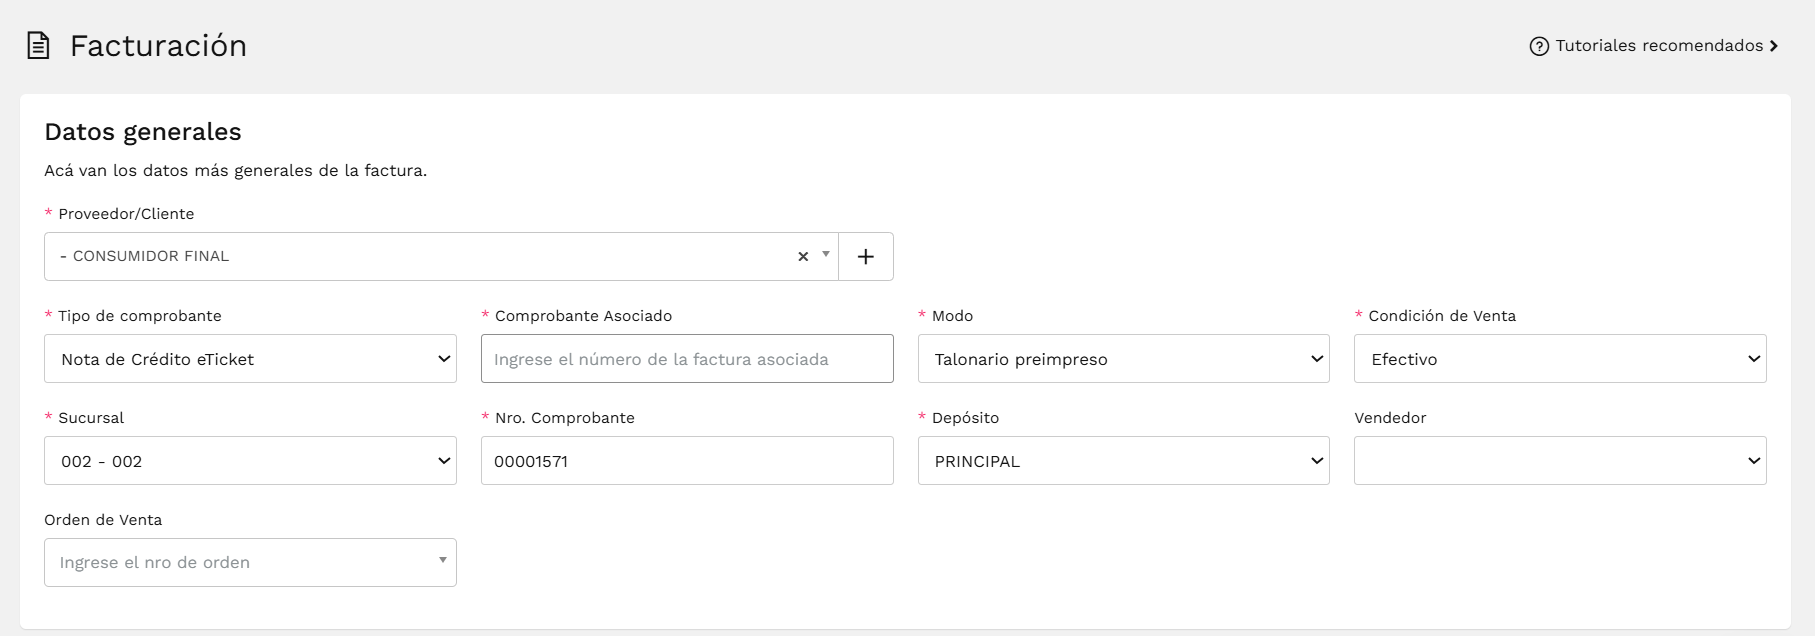Click the Facturación document icon
The image size is (1815, 636).
tap(38, 46)
